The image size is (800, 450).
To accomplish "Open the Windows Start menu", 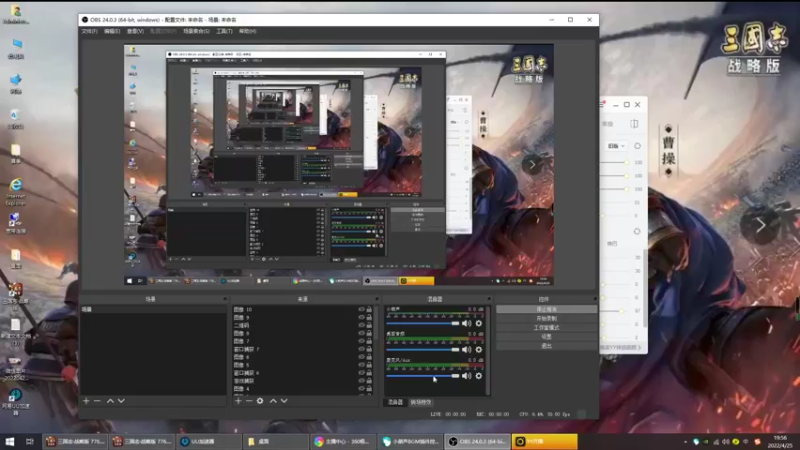I will pyautogui.click(x=10, y=442).
